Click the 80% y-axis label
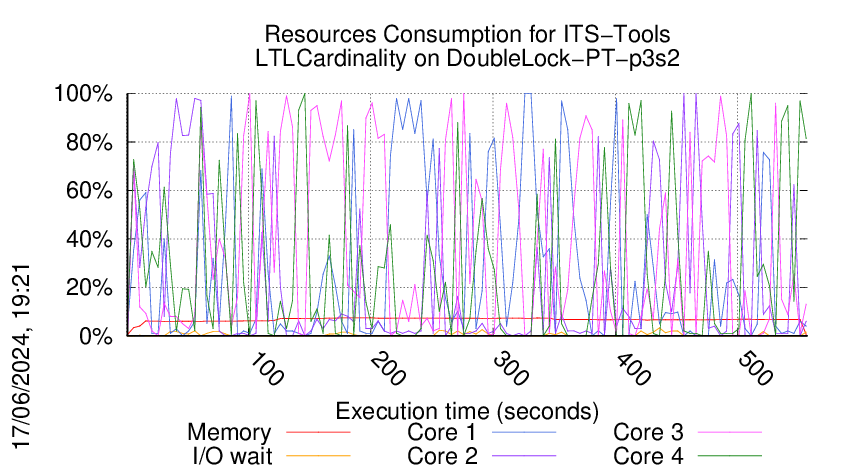This screenshot has width=850, height=475. coord(89,143)
